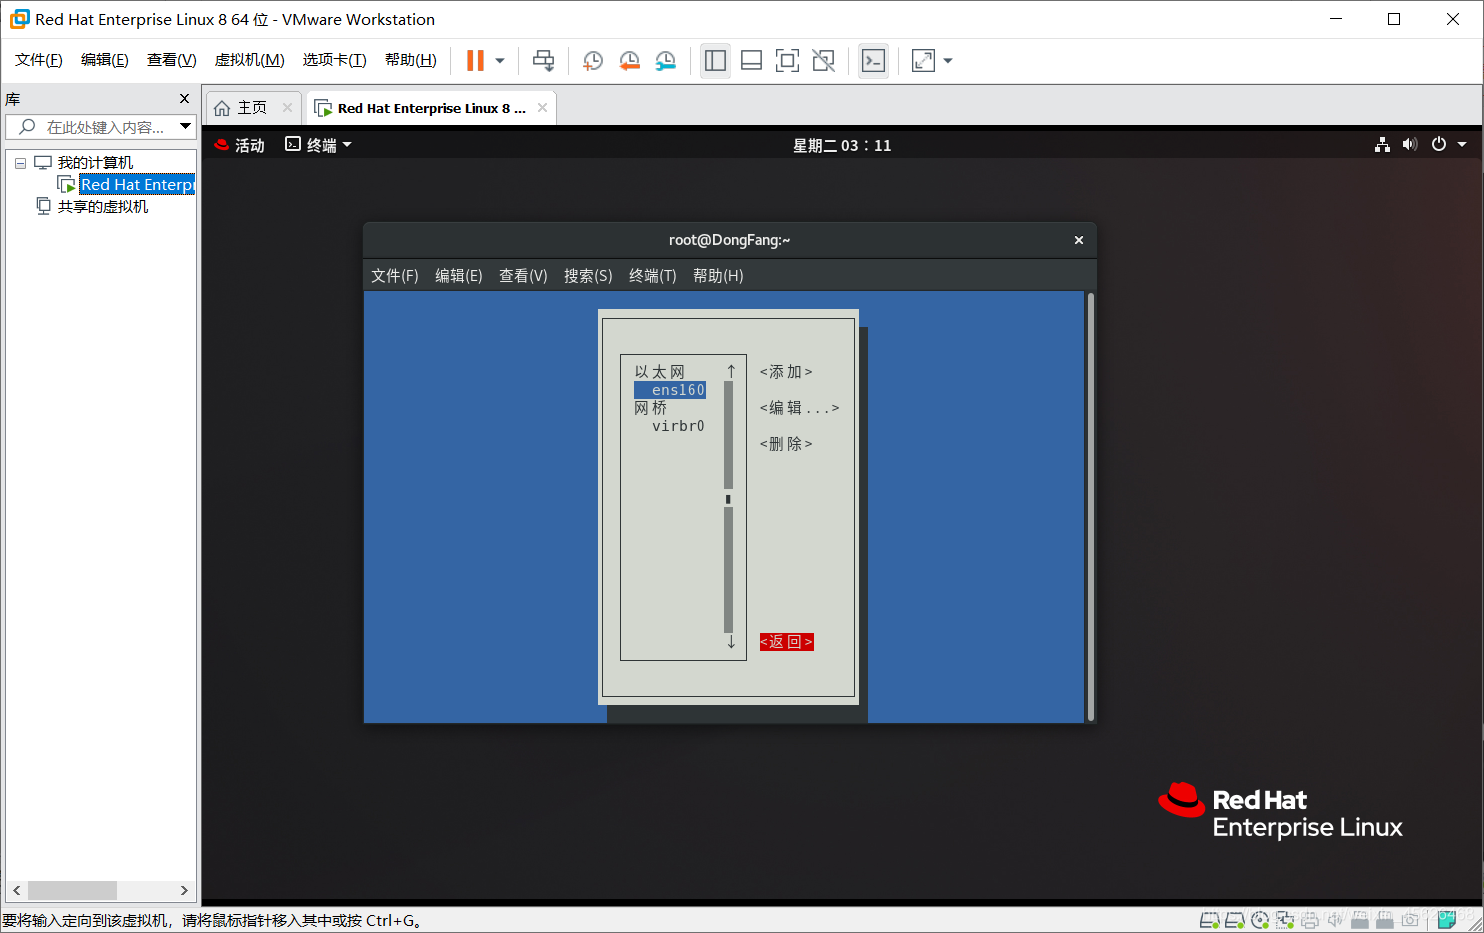The image size is (1484, 933).
Task: Revert the virtual machine to its snapshot
Action: tap(629, 60)
